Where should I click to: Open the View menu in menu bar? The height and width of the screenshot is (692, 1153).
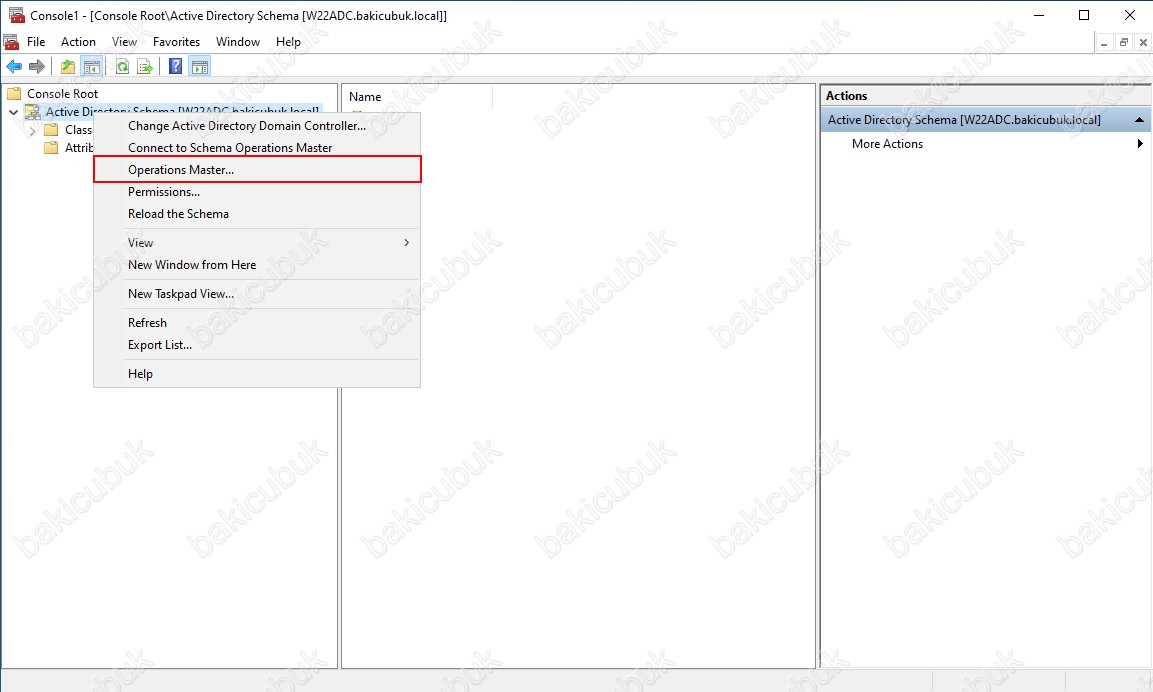124,42
